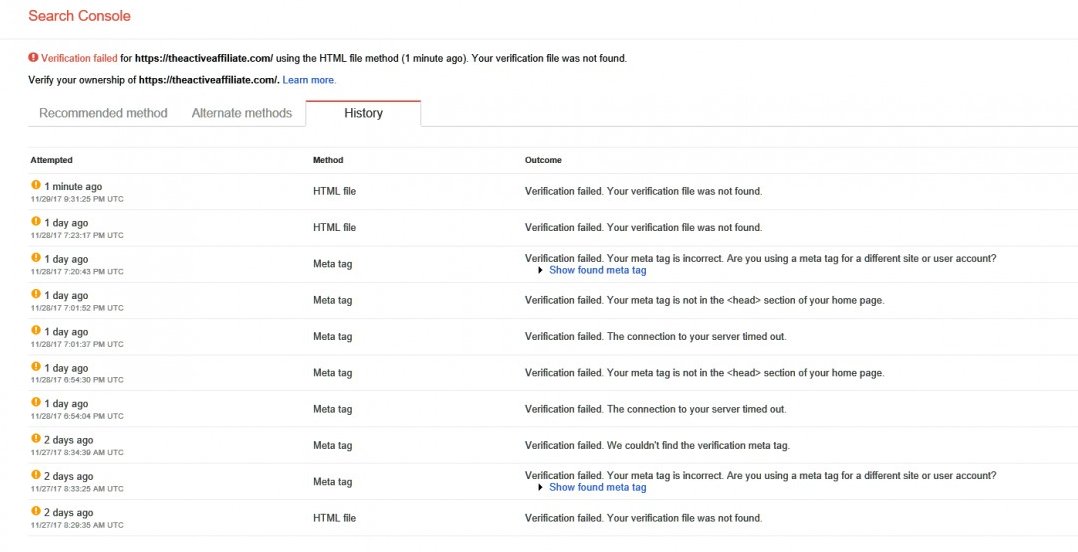This screenshot has width=1078, height=552.
Task: Click warning icon for 11/28/17 7:23:17 PM attempt
Action: click(x=36, y=221)
